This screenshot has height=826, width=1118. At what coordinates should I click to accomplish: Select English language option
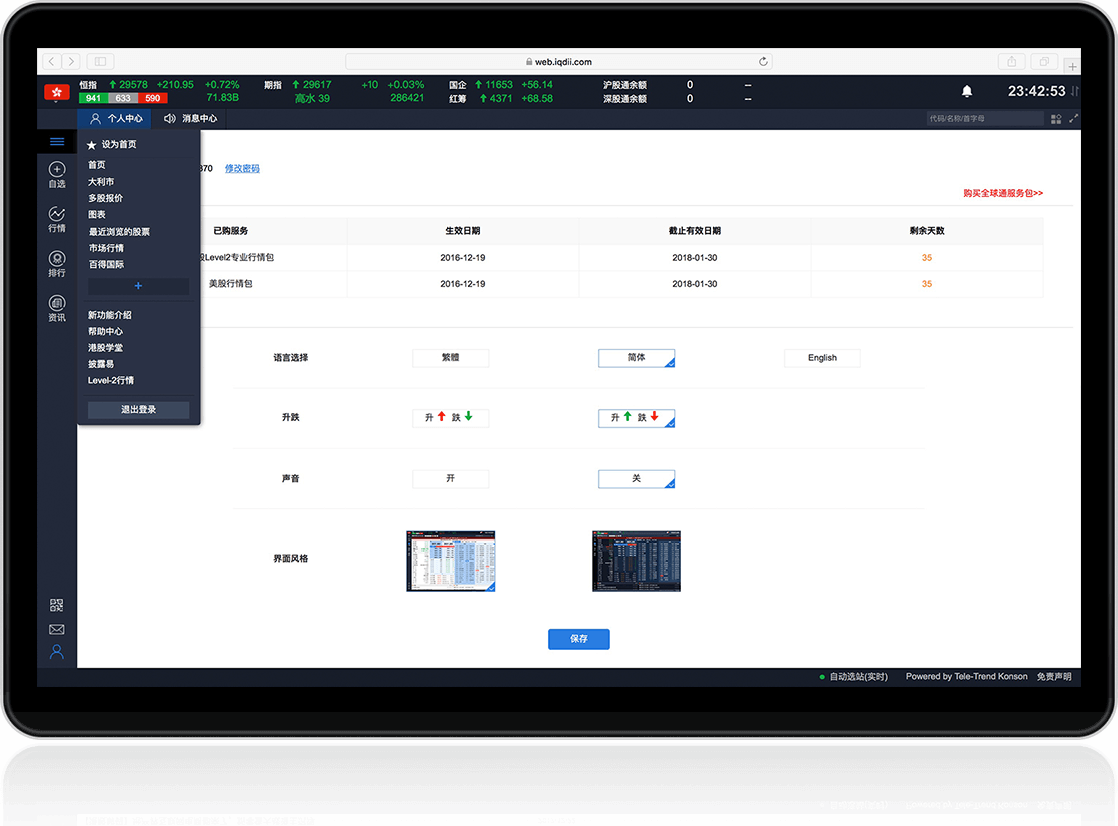822,358
